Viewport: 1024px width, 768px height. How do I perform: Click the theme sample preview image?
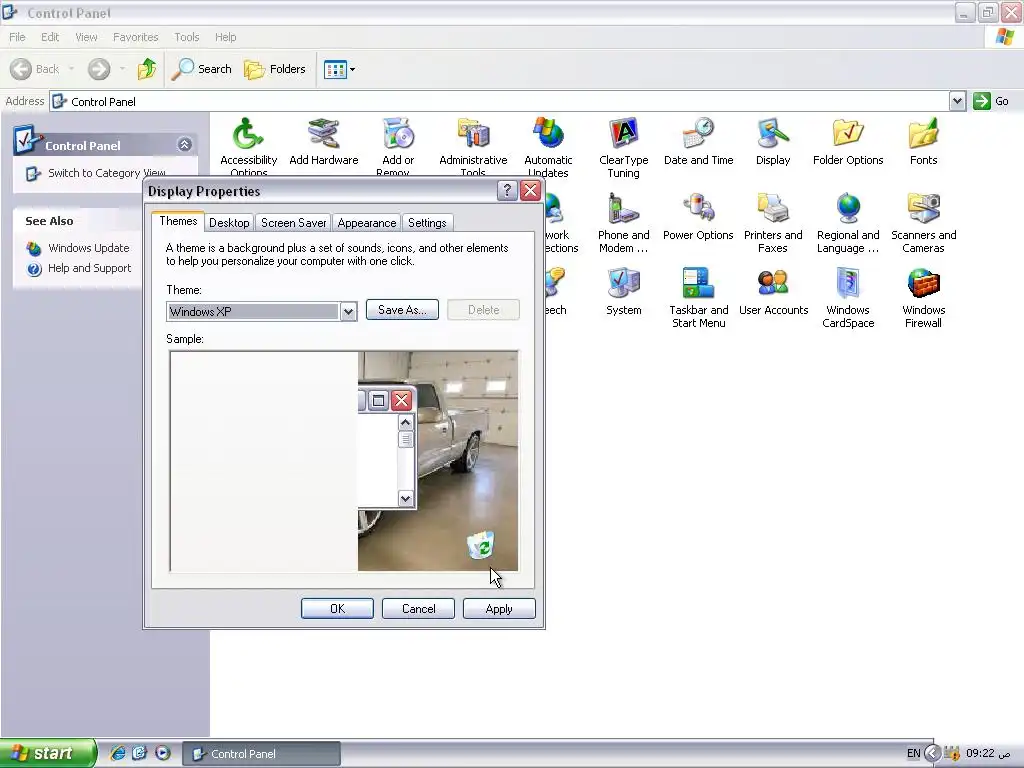coord(344,461)
